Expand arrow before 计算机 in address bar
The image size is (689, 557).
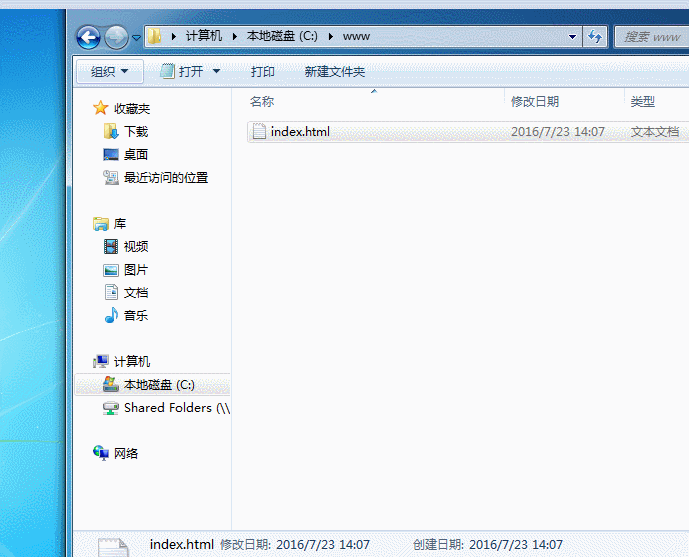click(x=174, y=36)
